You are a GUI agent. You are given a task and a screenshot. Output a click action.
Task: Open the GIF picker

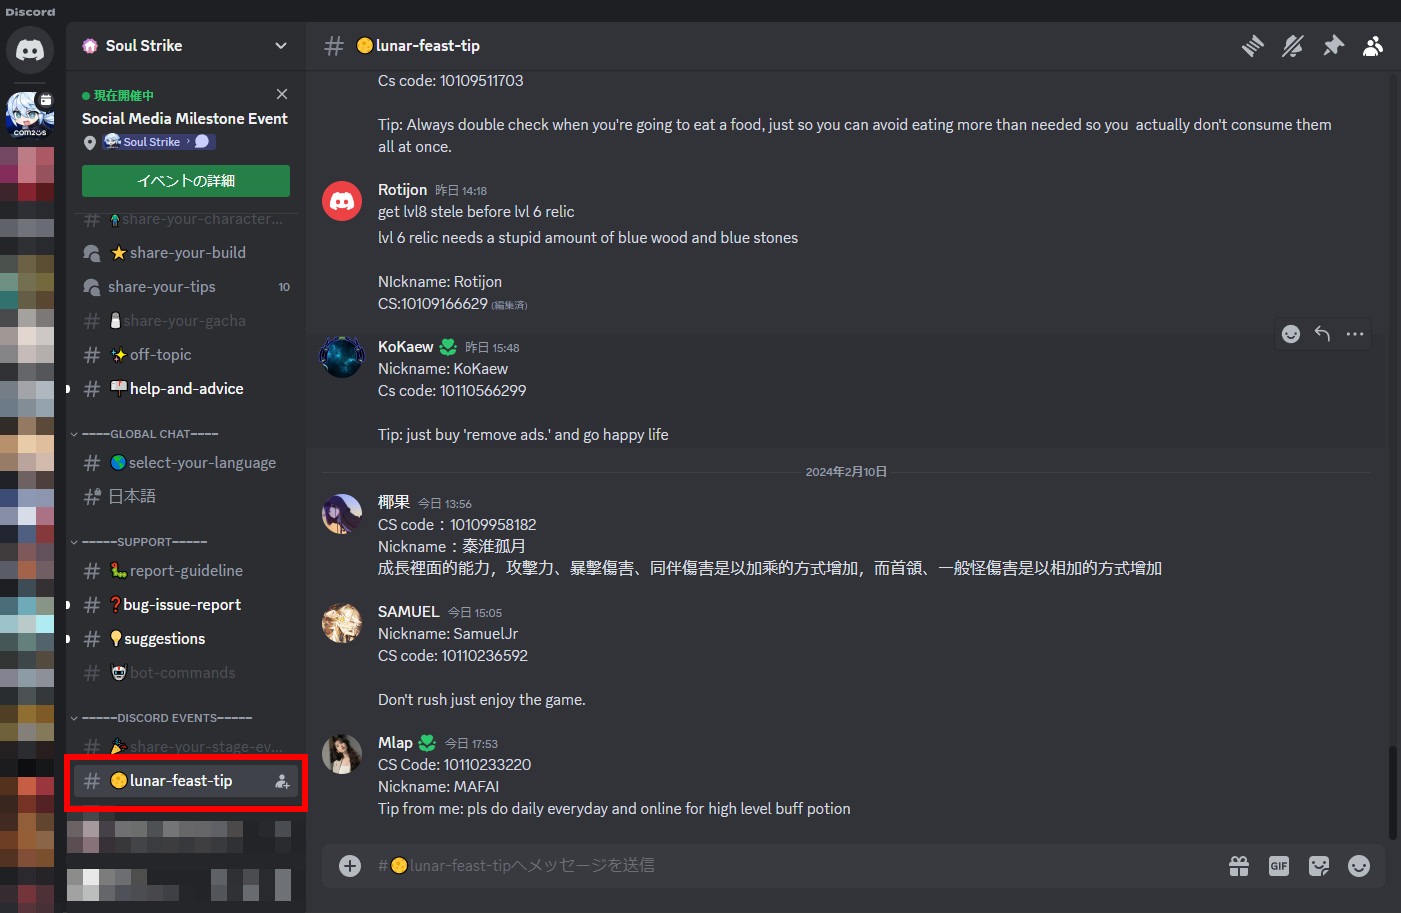click(1279, 866)
